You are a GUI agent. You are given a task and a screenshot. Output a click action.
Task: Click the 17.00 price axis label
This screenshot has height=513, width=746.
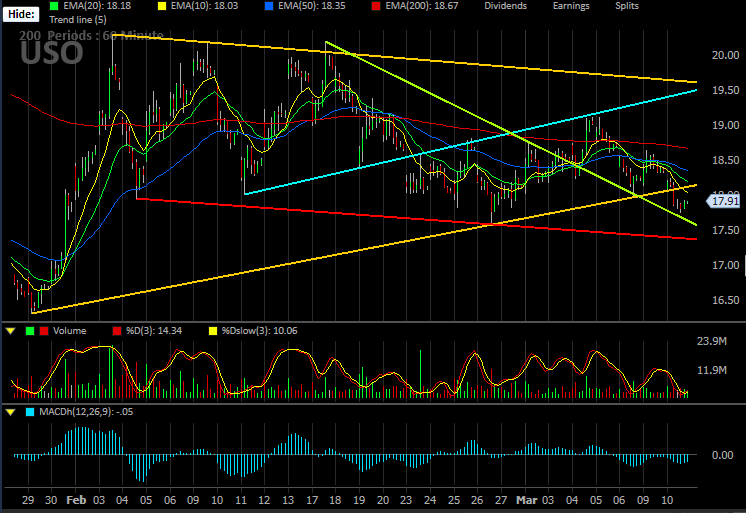click(726, 265)
